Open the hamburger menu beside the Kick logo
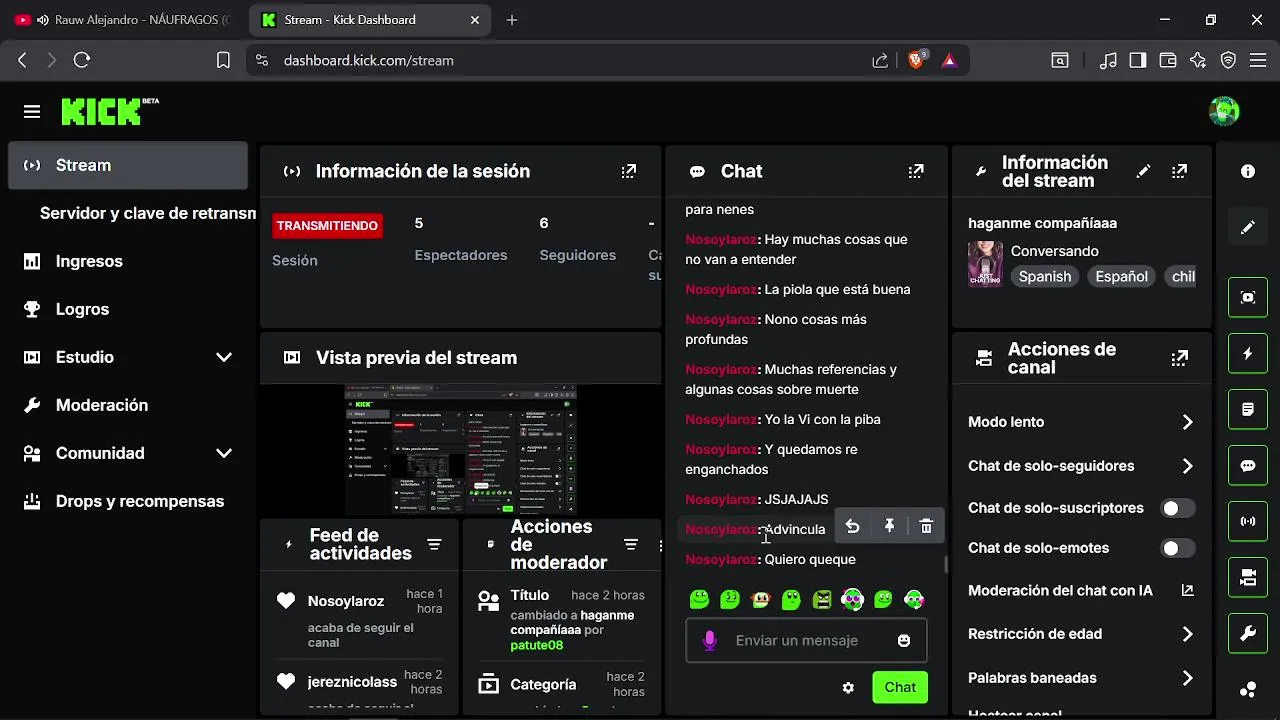 click(32, 112)
